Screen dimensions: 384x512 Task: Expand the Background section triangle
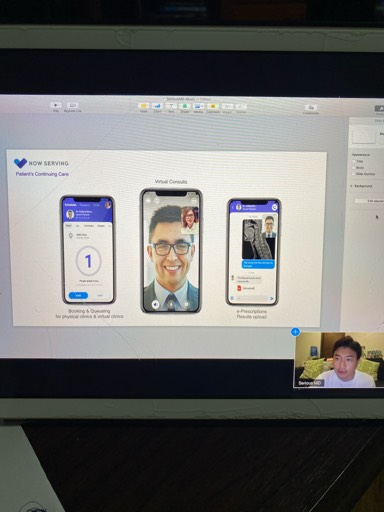352,186
